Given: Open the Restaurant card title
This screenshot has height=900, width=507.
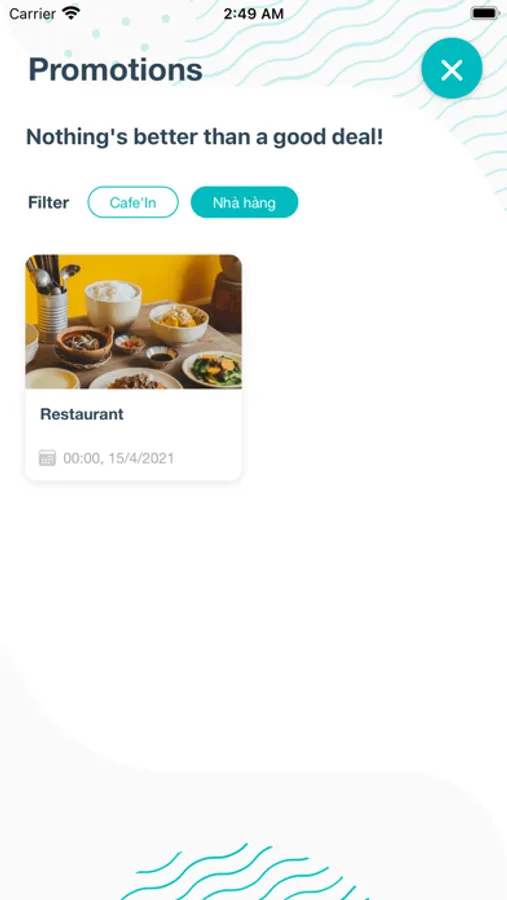Looking at the screenshot, I should tap(82, 414).
